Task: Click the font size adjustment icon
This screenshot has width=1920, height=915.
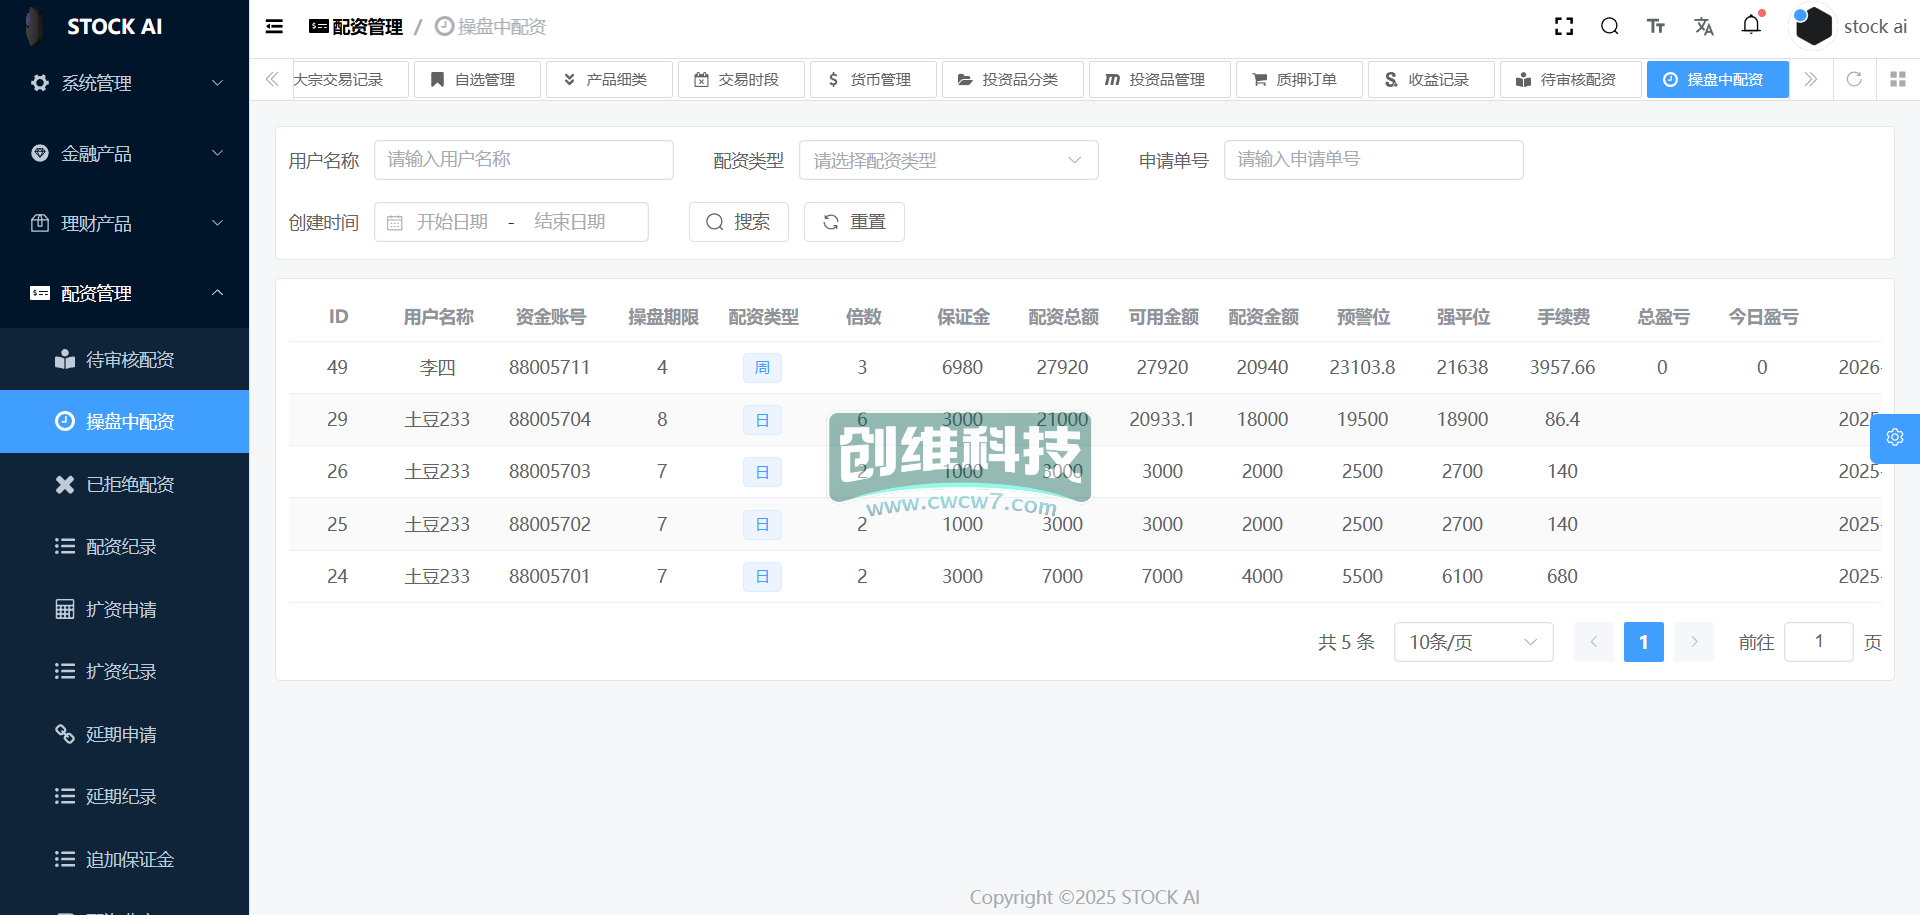Action: 1656,27
